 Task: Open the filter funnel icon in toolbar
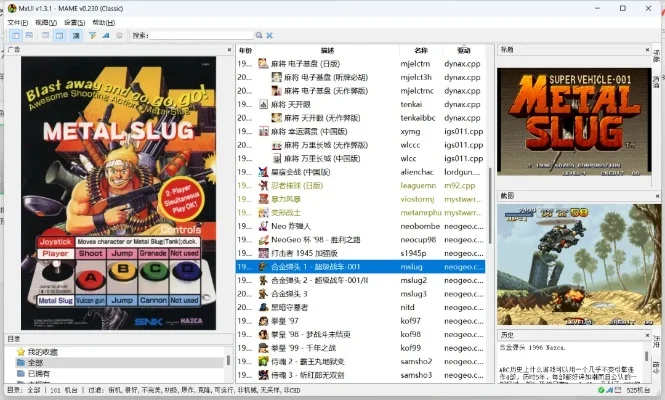(x=92, y=36)
